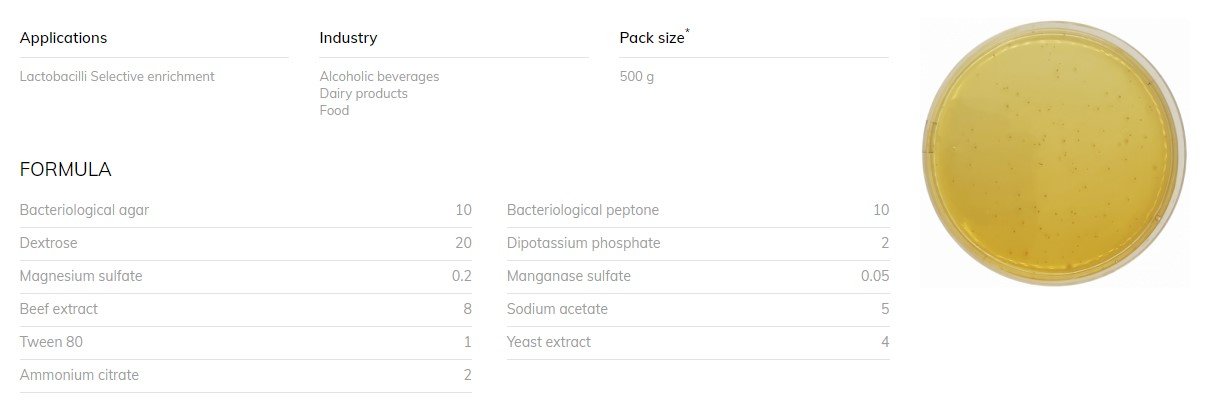Click the Pack size heading
The height and width of the screenshot is (413, 1210).
click(655, 37)
